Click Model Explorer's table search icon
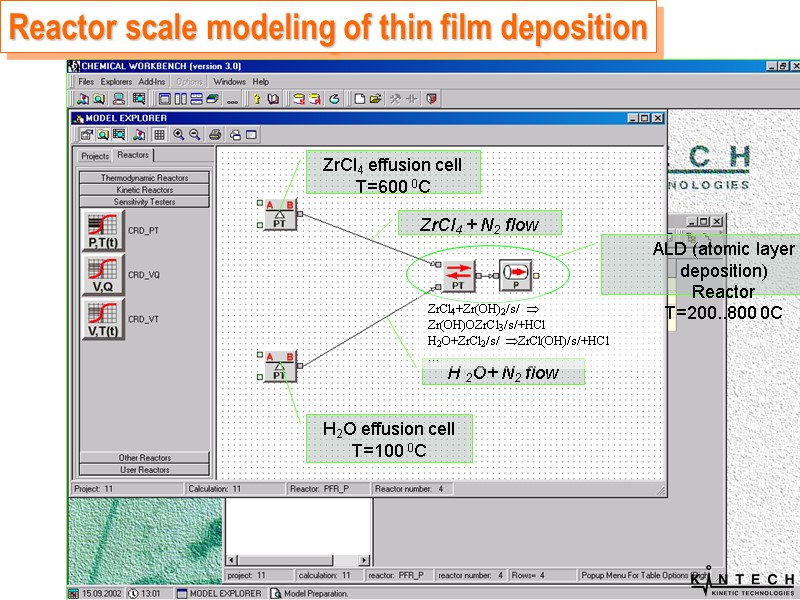This screenshot has width=800, height=600. click(119, 135)
